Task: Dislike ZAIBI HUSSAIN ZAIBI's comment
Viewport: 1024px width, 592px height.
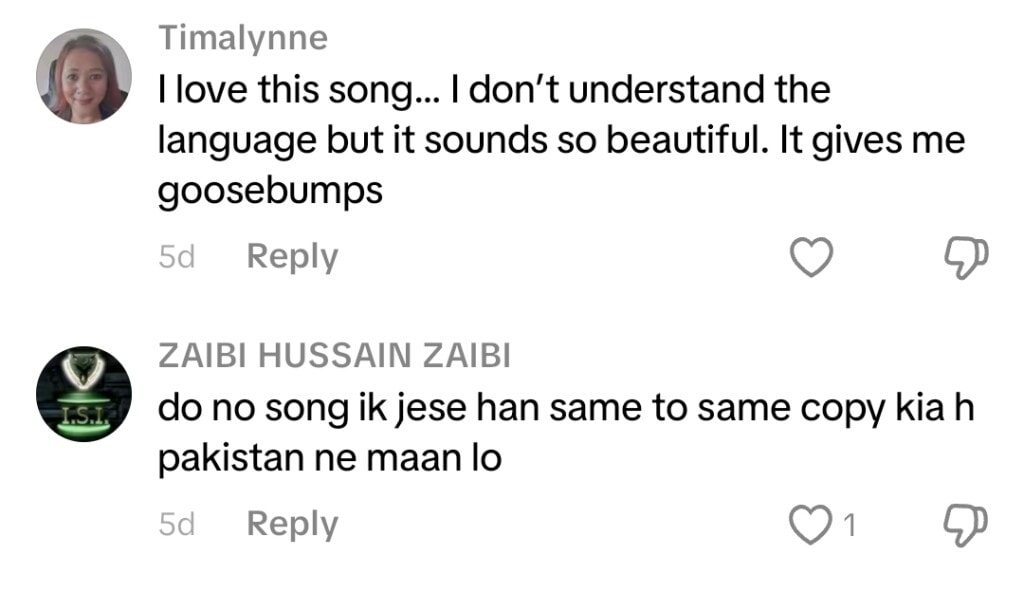Action: (x=966, y=525)
